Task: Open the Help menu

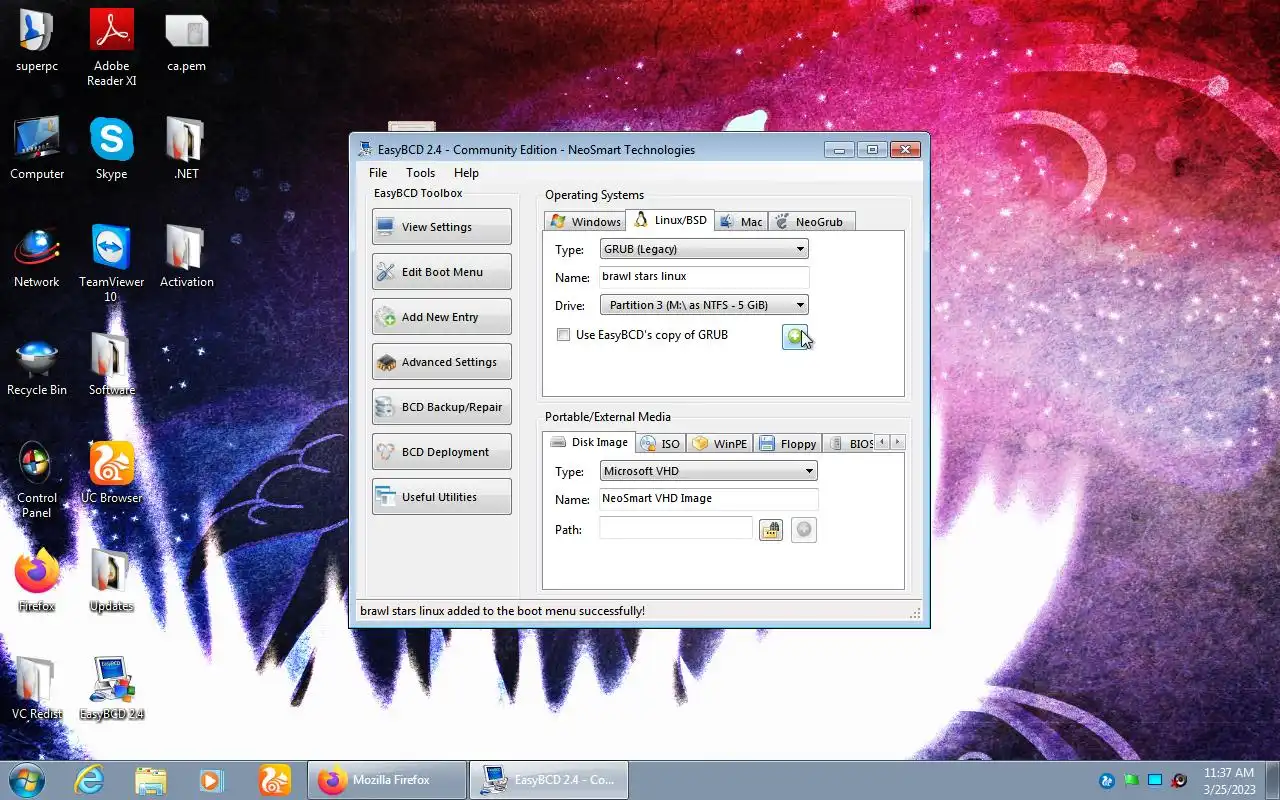Action: click(x=466, y=173)
